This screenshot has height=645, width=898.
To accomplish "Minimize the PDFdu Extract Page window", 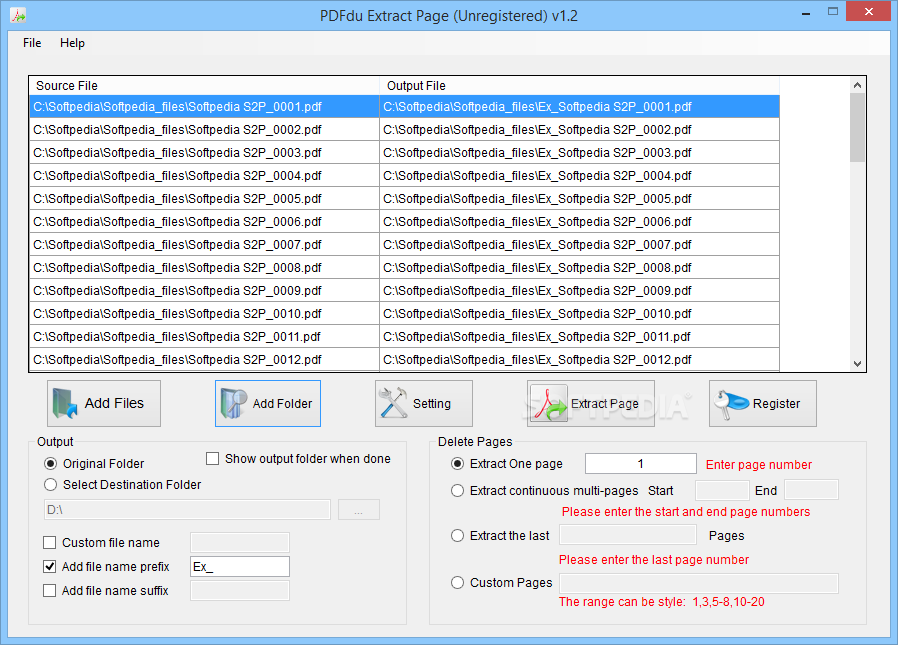I will (x=806, y=12).
